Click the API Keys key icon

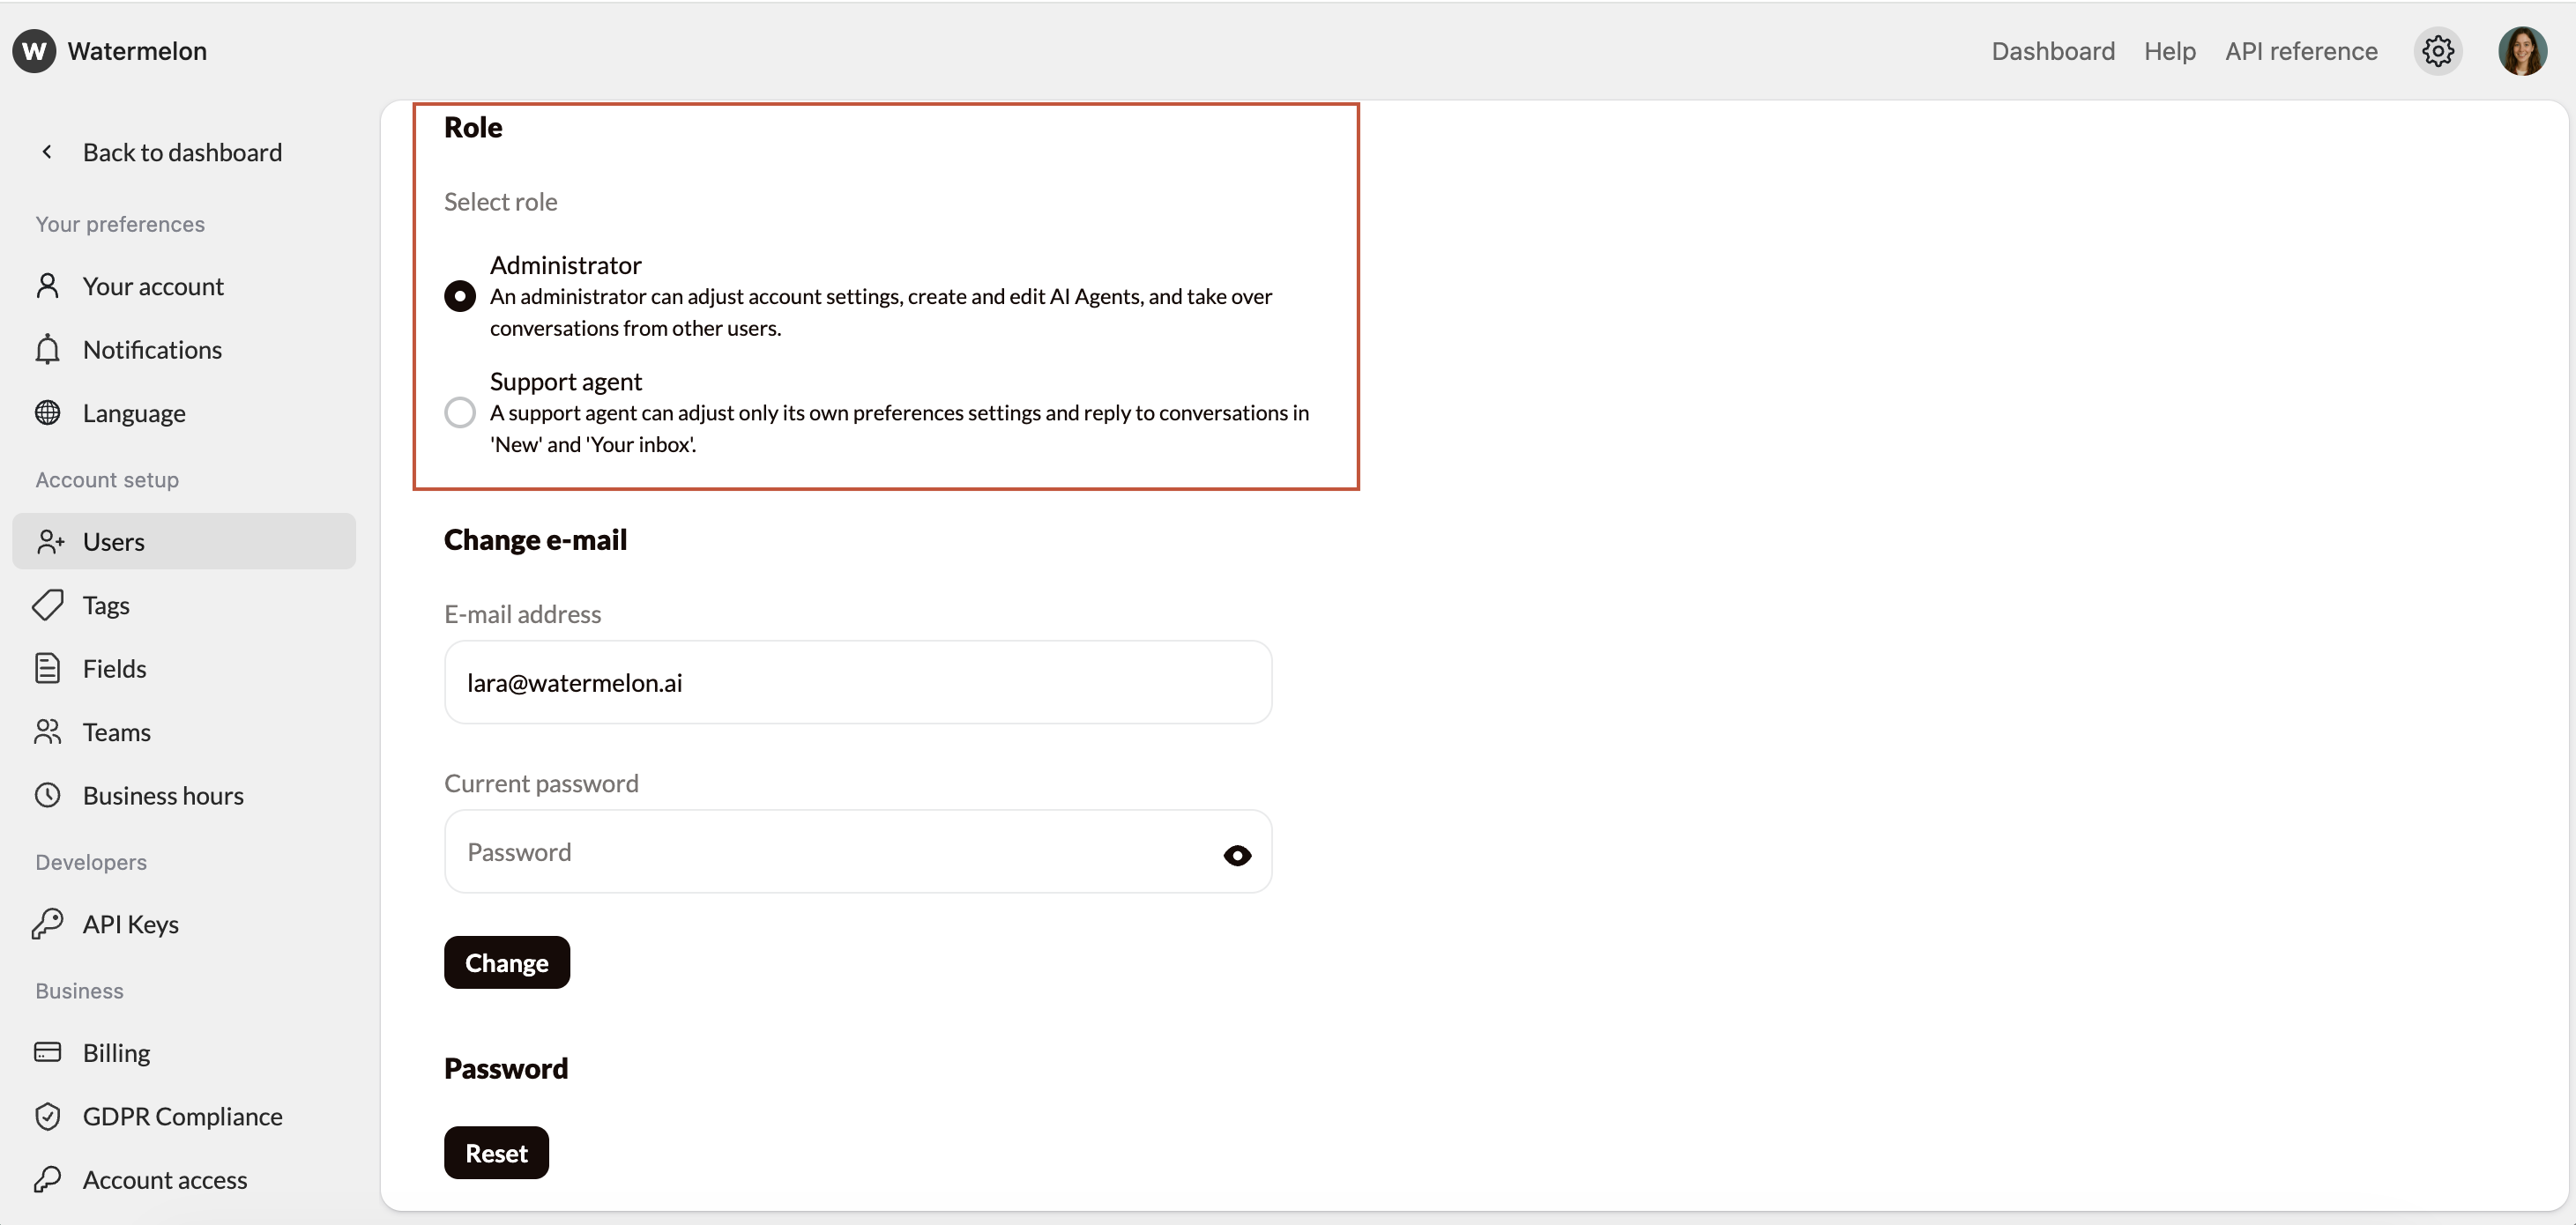[47, 924]
